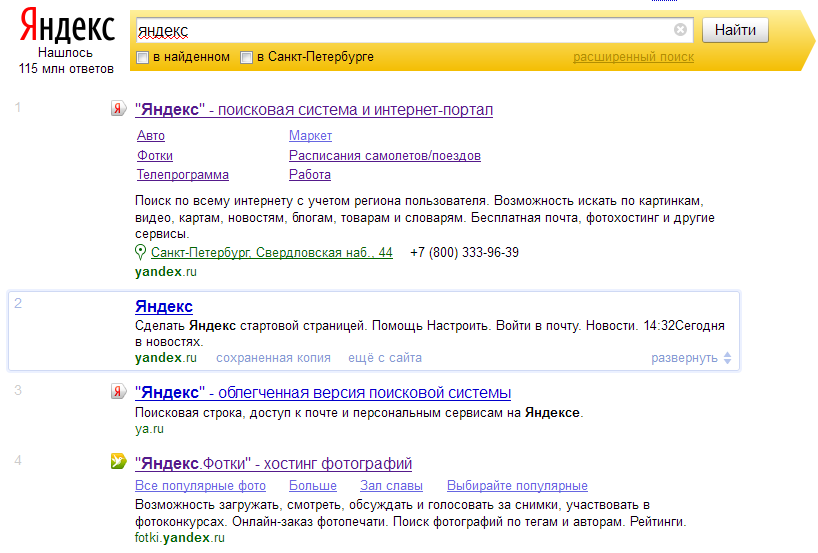The height and width of the screenshot is (553, 818).
Task: Click the "115 млн ответов" results count
Action: [x=66, y=68]
